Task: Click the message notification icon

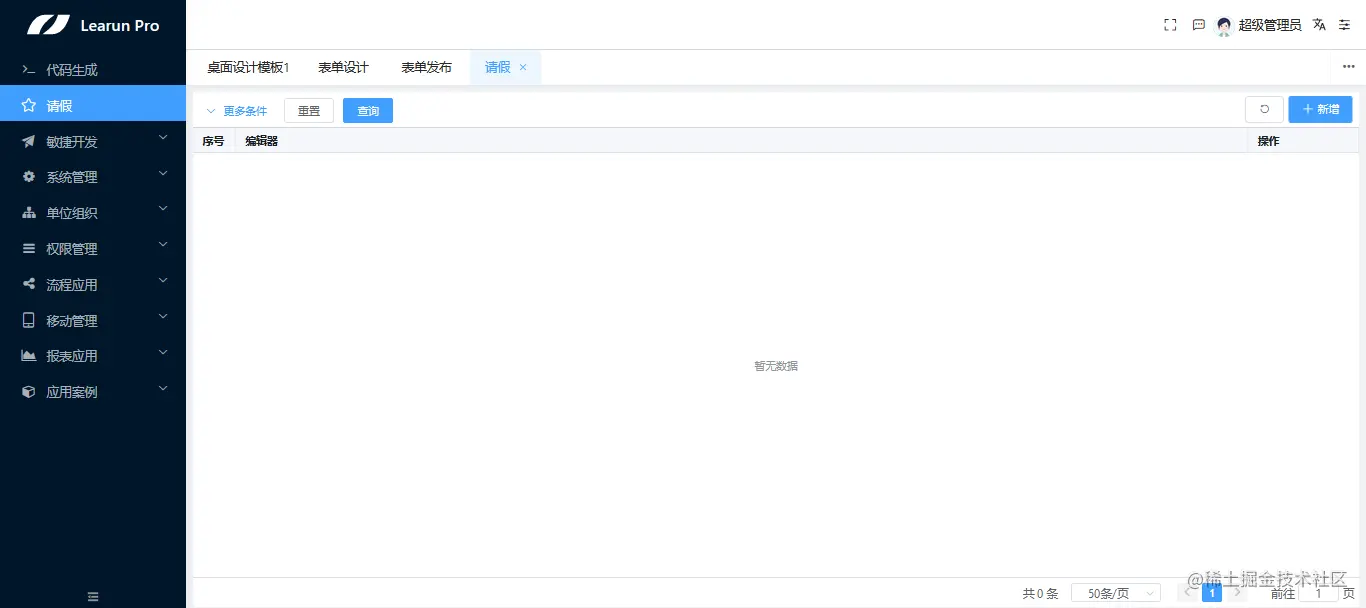Action: pyautogui.click(x=1198, y=24)
